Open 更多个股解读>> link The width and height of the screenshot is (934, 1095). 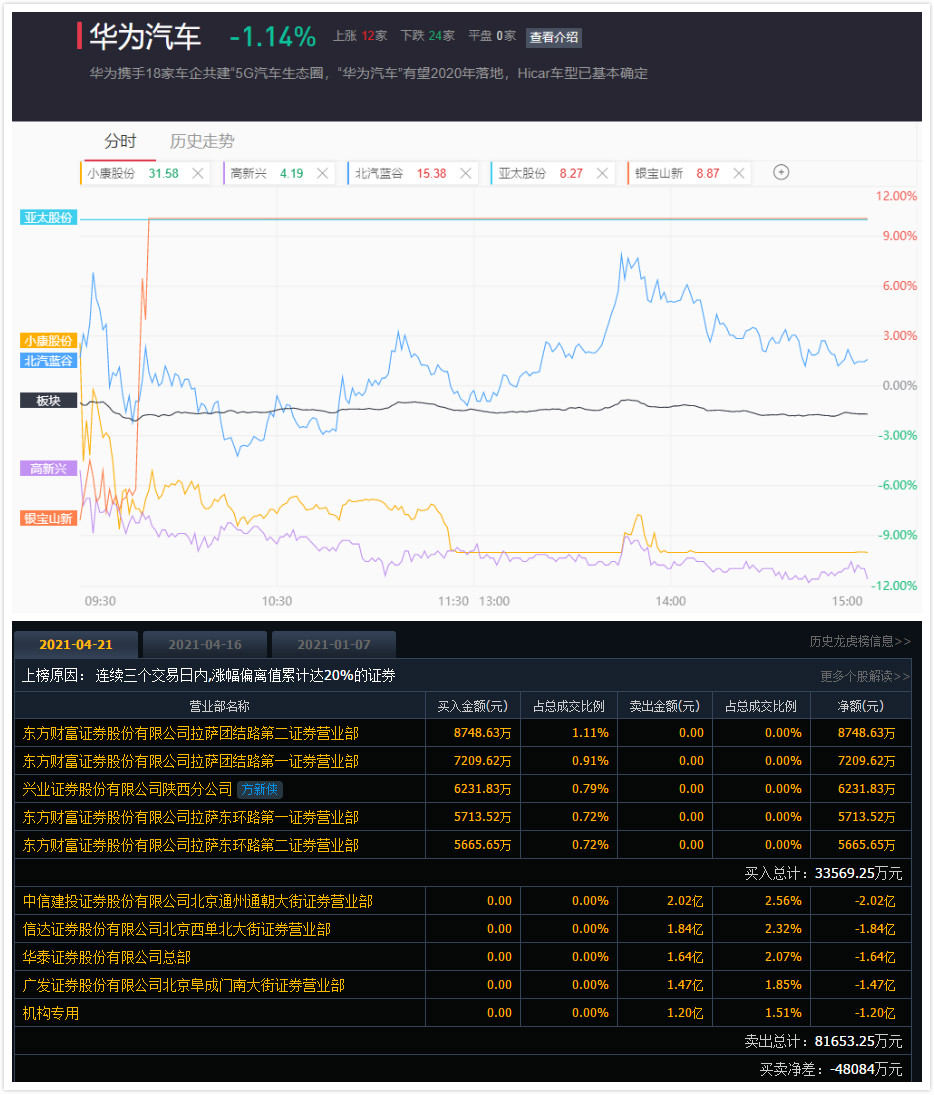(x=865, y=676)
